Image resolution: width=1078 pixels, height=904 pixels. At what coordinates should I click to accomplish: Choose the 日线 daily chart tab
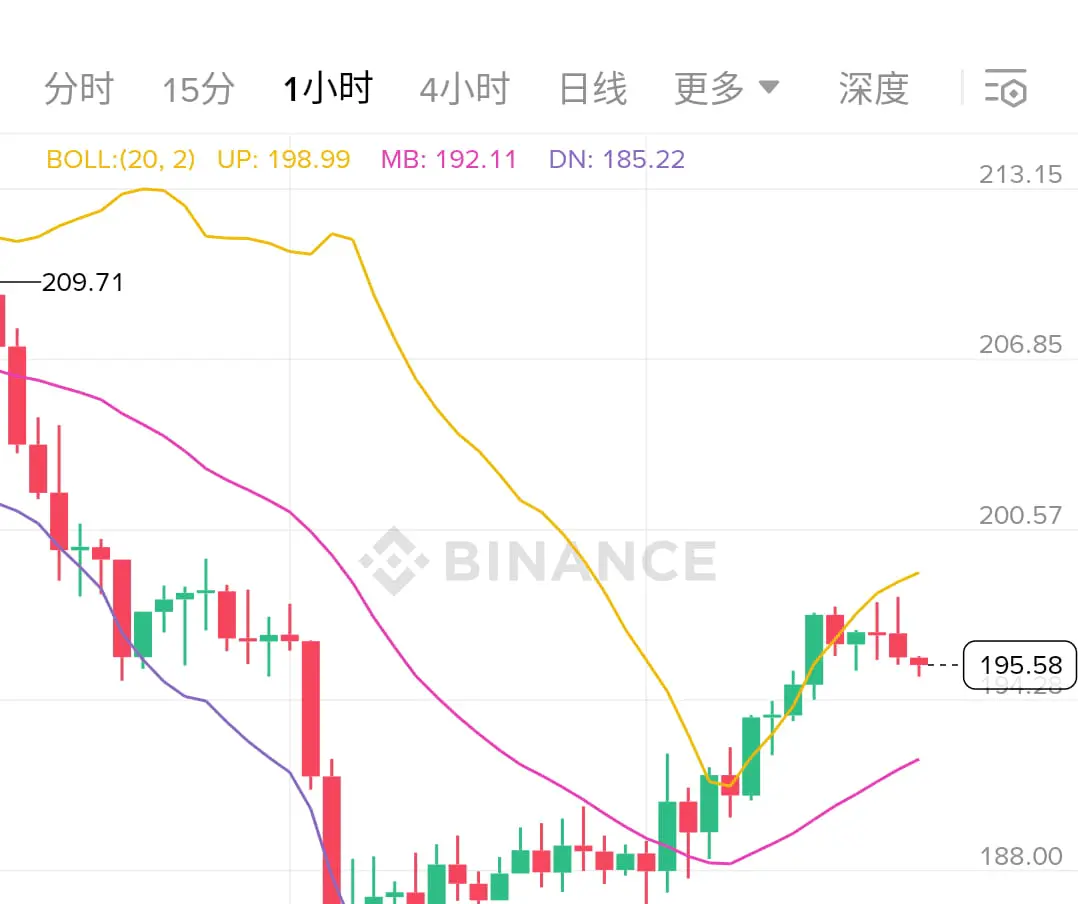pos(593,89)
